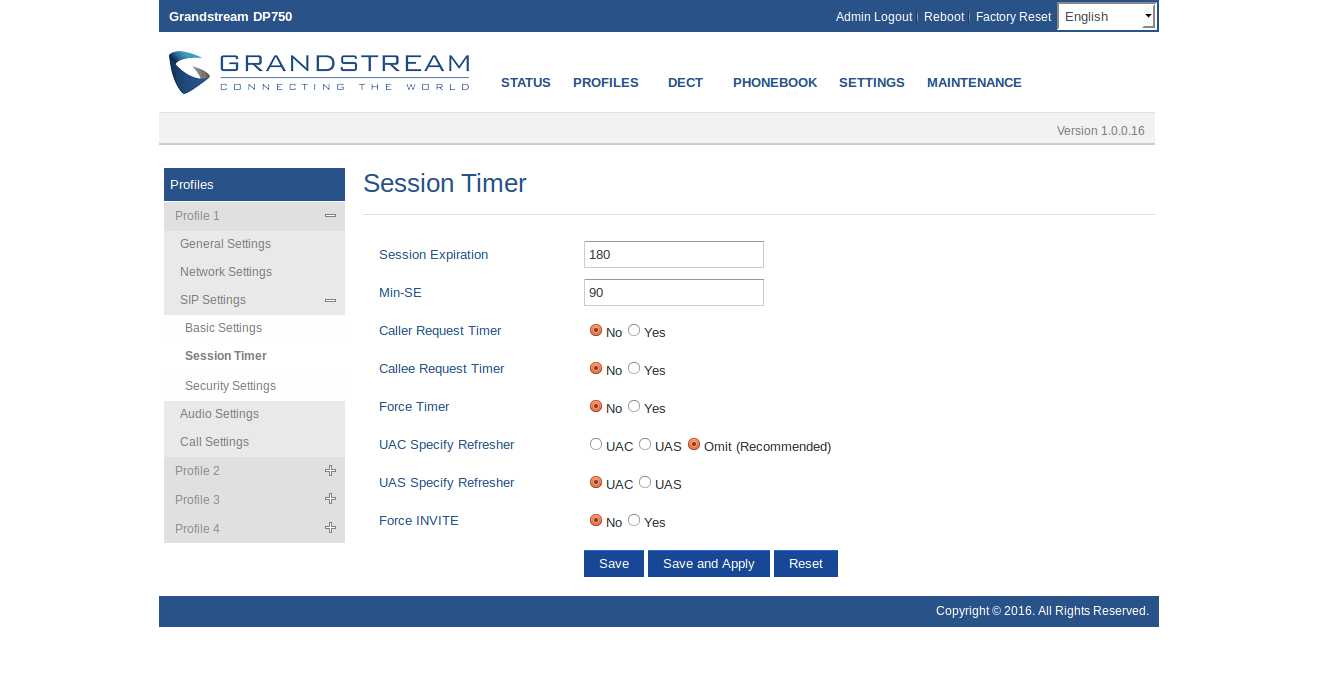Open the STATUS menu

pos(525,83)
